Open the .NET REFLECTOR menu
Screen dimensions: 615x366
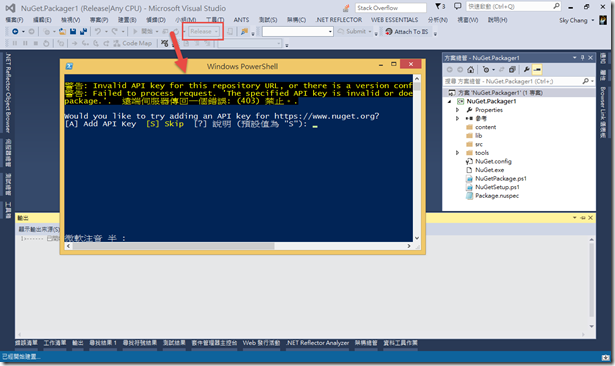coord(339,20)
